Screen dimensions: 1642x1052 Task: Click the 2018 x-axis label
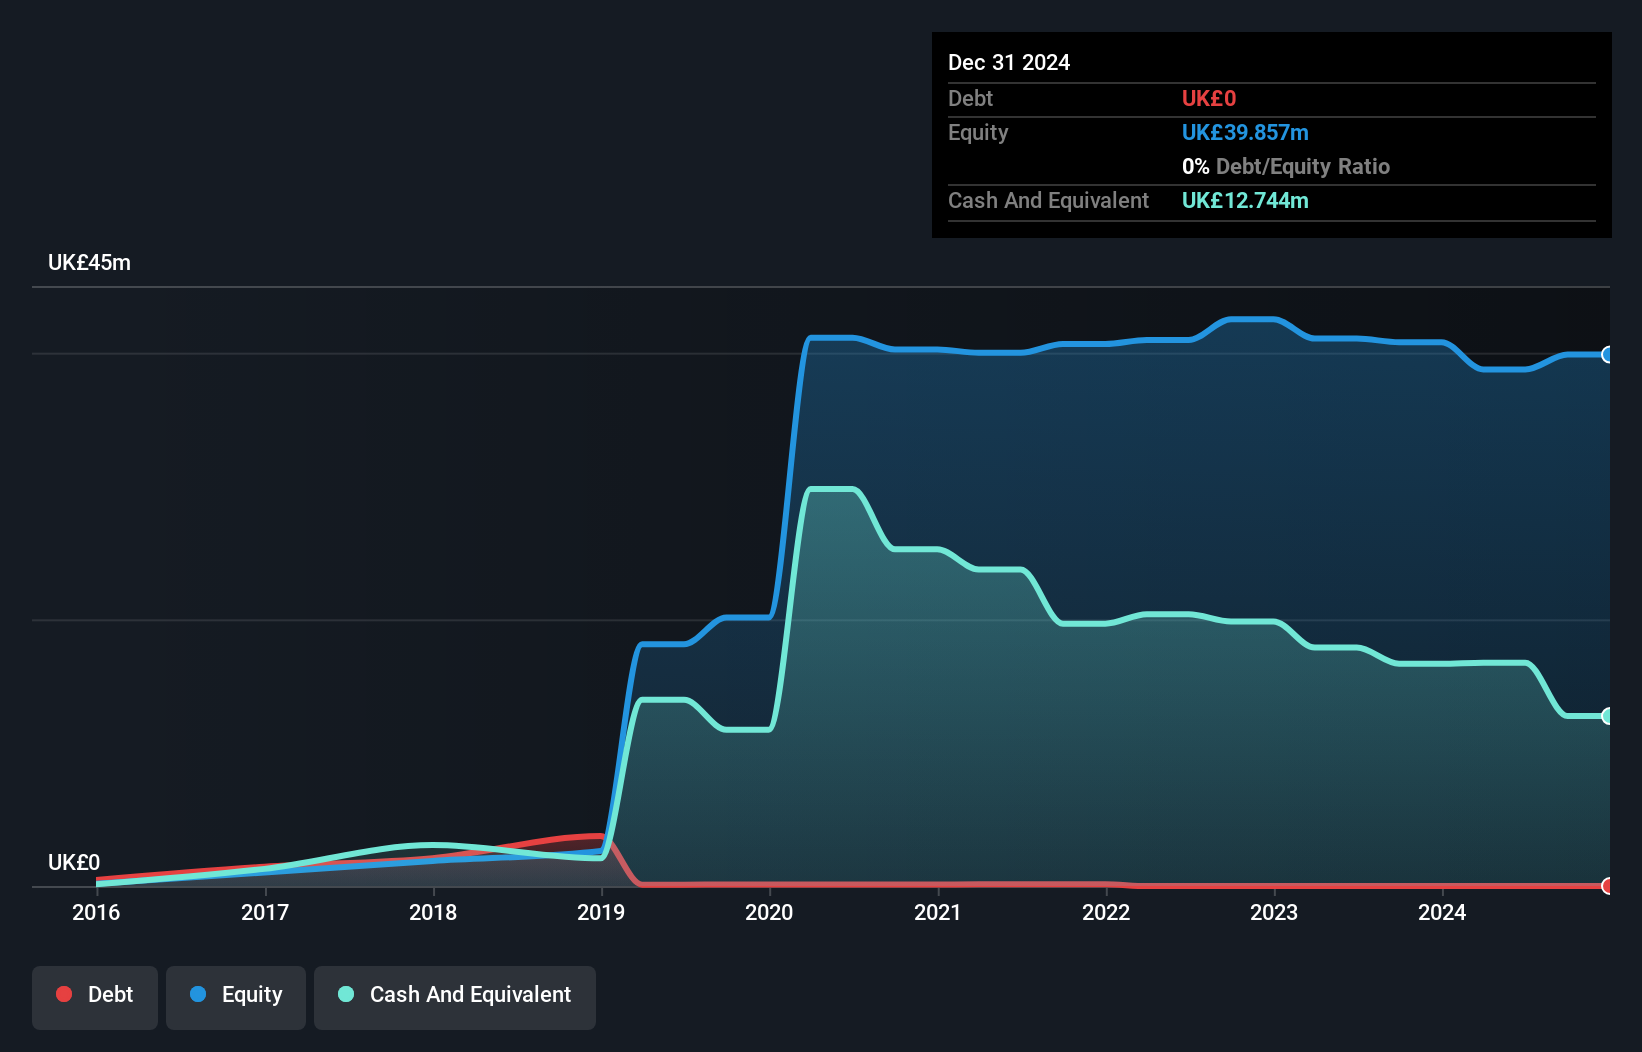[433, 912]
